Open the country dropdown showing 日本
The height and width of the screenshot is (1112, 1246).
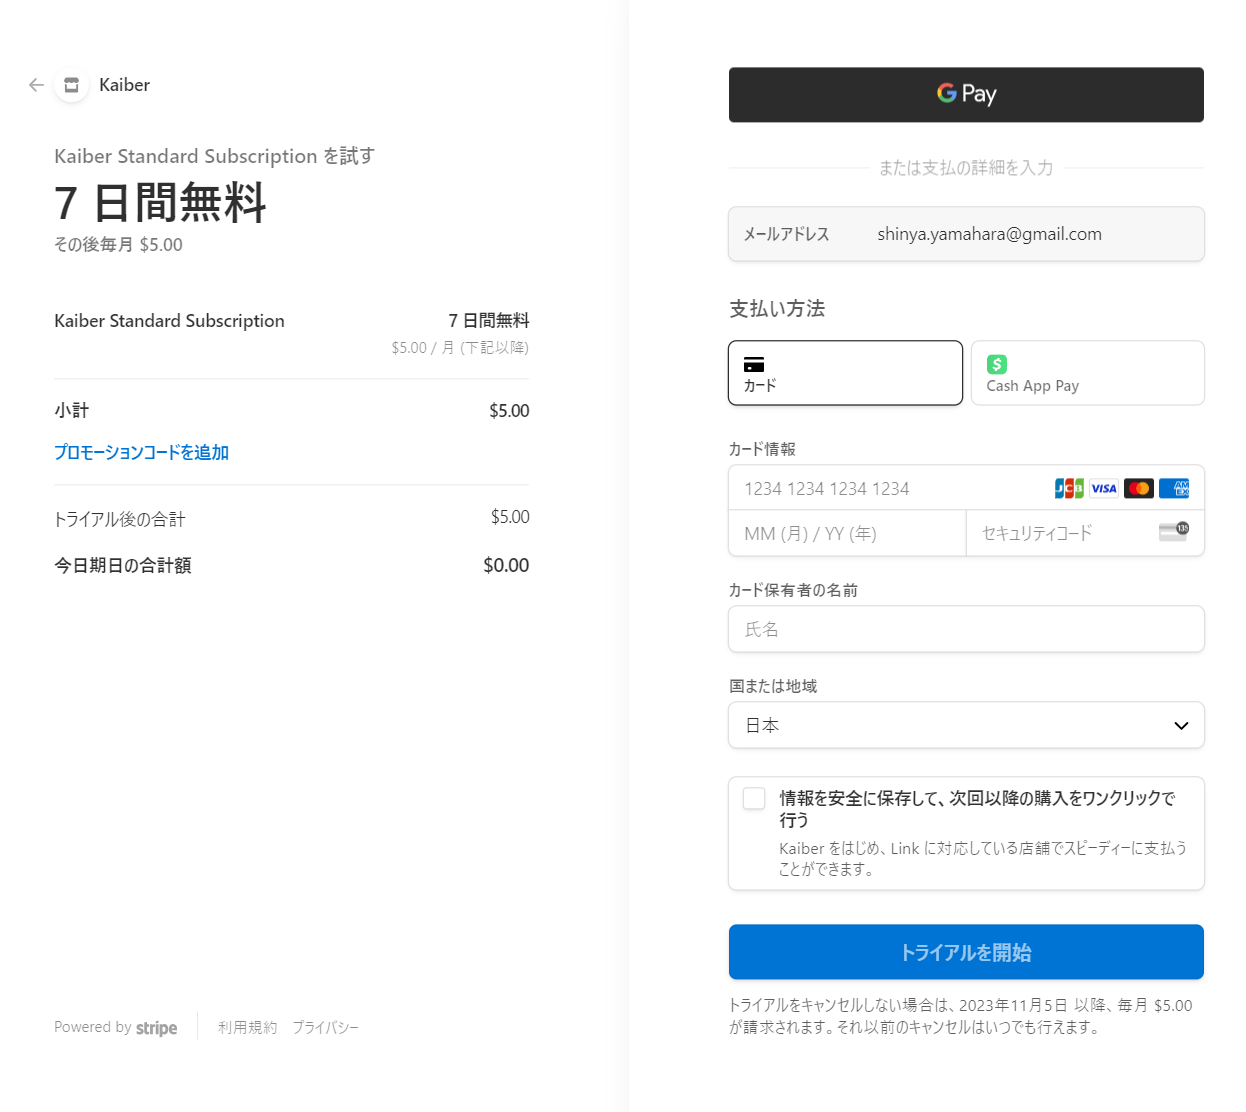click(x=950, y=725)
